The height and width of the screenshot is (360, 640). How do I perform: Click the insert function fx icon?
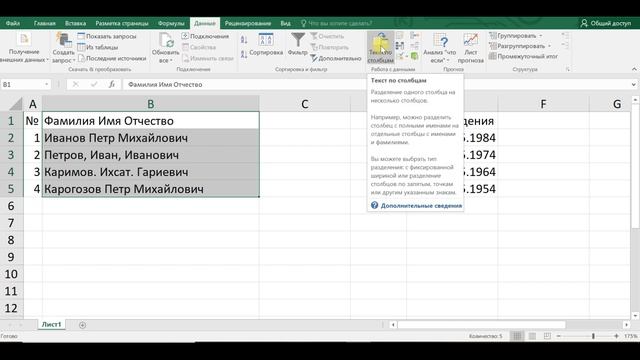tap(111, 84)
